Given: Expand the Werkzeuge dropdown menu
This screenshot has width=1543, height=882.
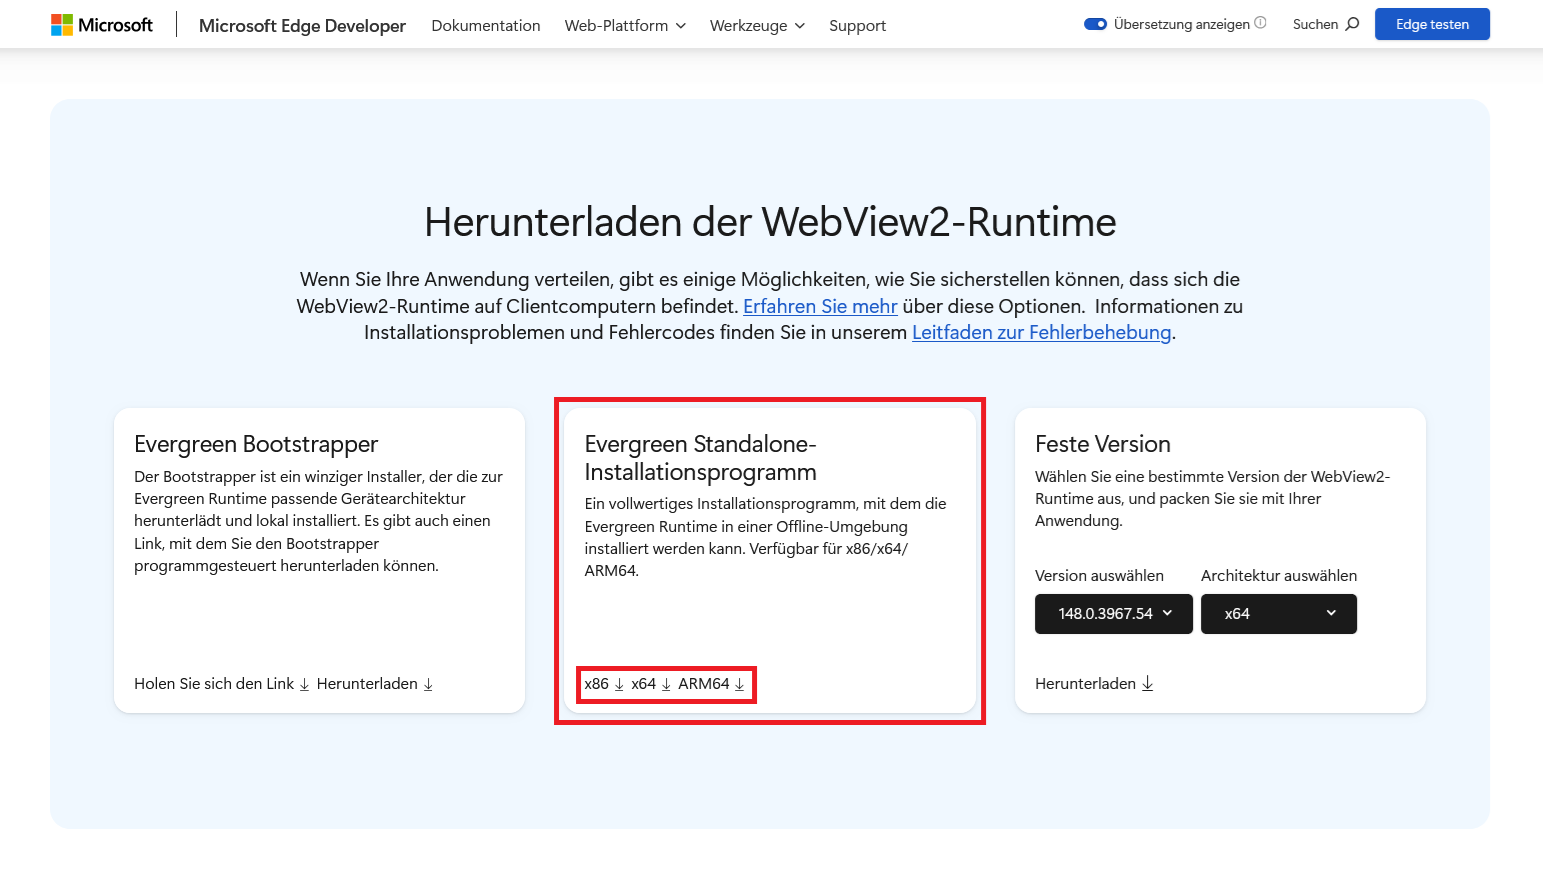Looking at the screenshot, I should click(757, 25).
